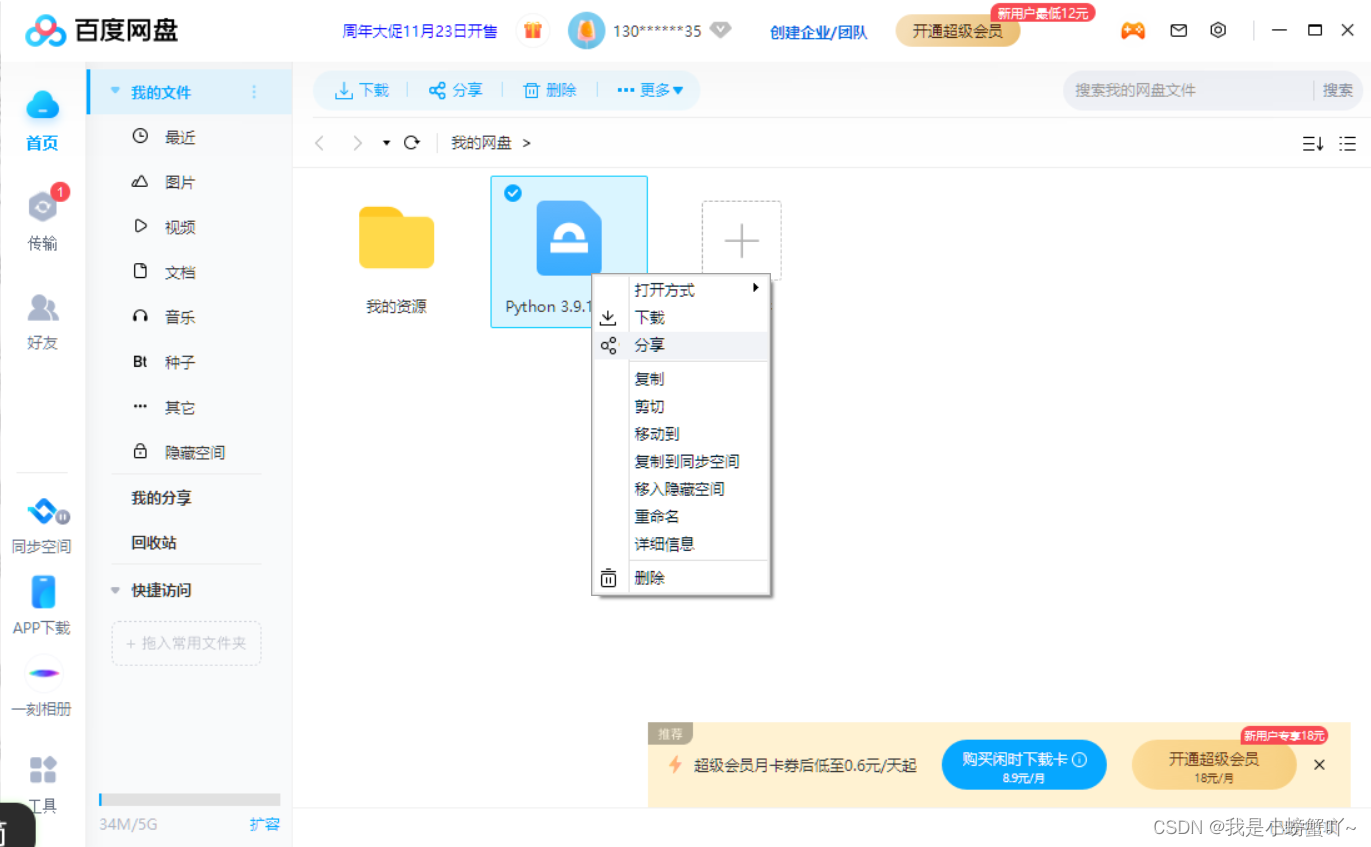Open the hexagon settings icon
This screenshot has width=1371, height=847.
click(1218, 30)
